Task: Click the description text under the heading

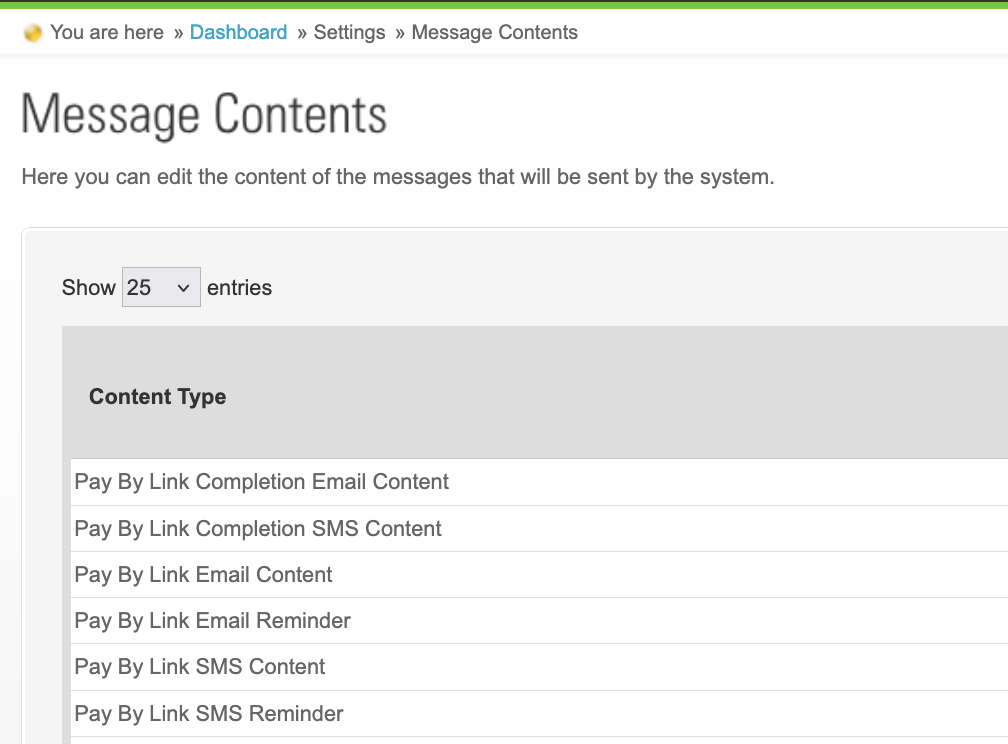Action: 398,178
